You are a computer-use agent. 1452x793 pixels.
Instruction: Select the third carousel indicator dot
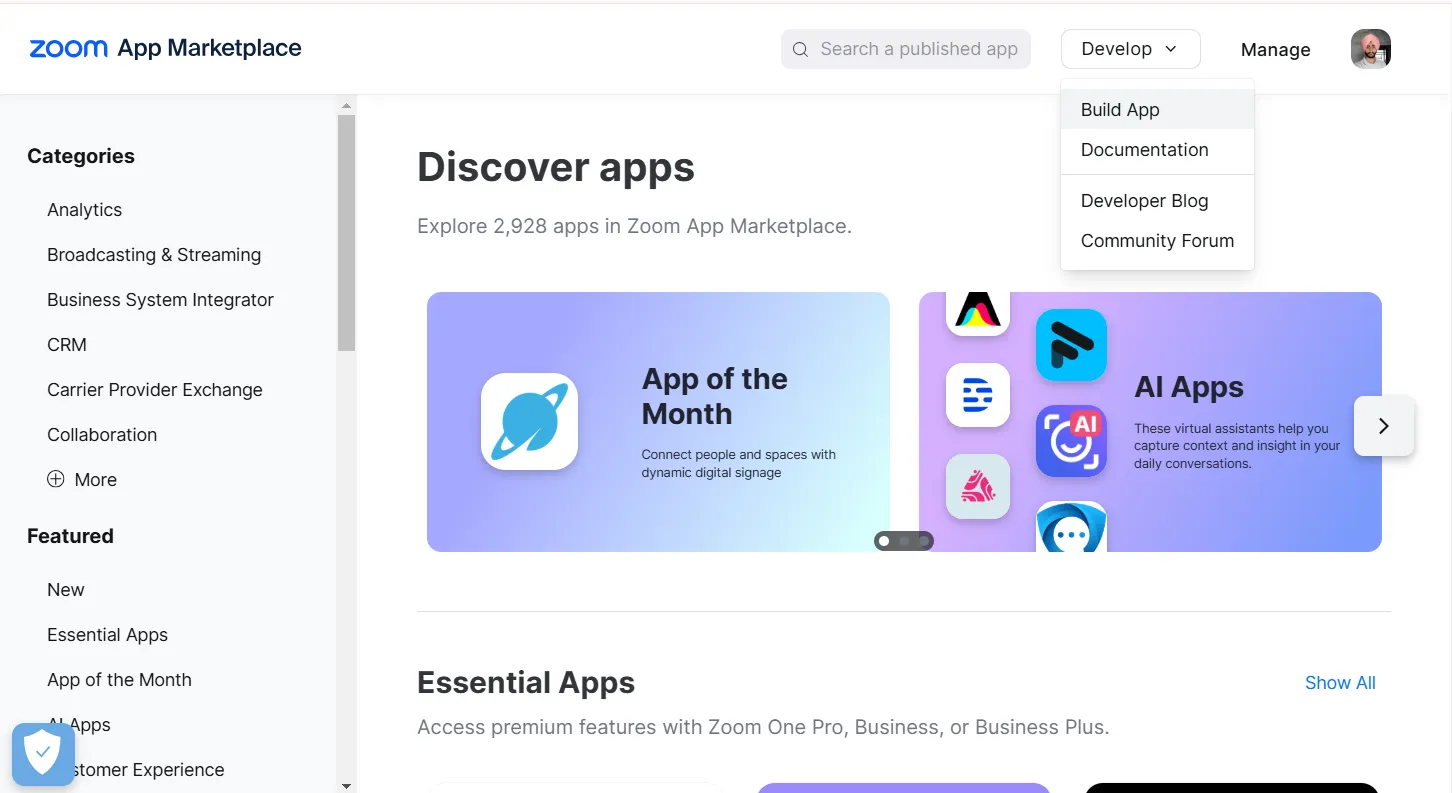pos(924,541)
